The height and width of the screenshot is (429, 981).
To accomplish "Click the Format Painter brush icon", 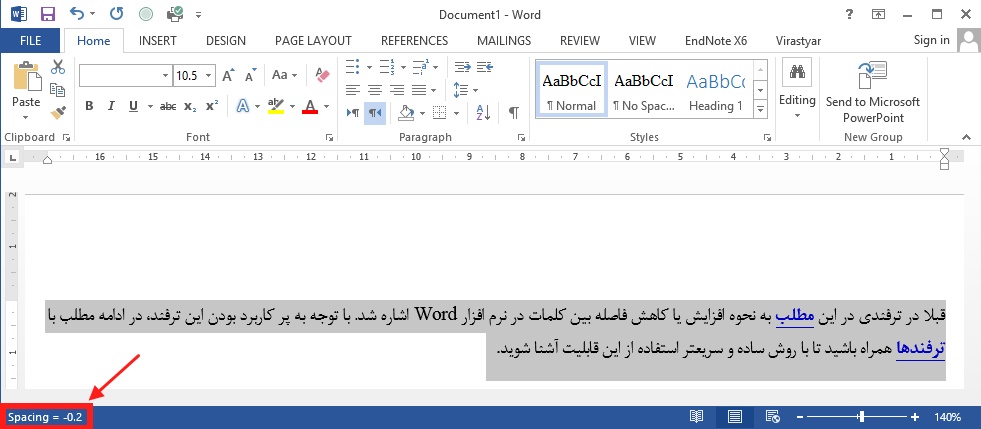I will (58, 112).
